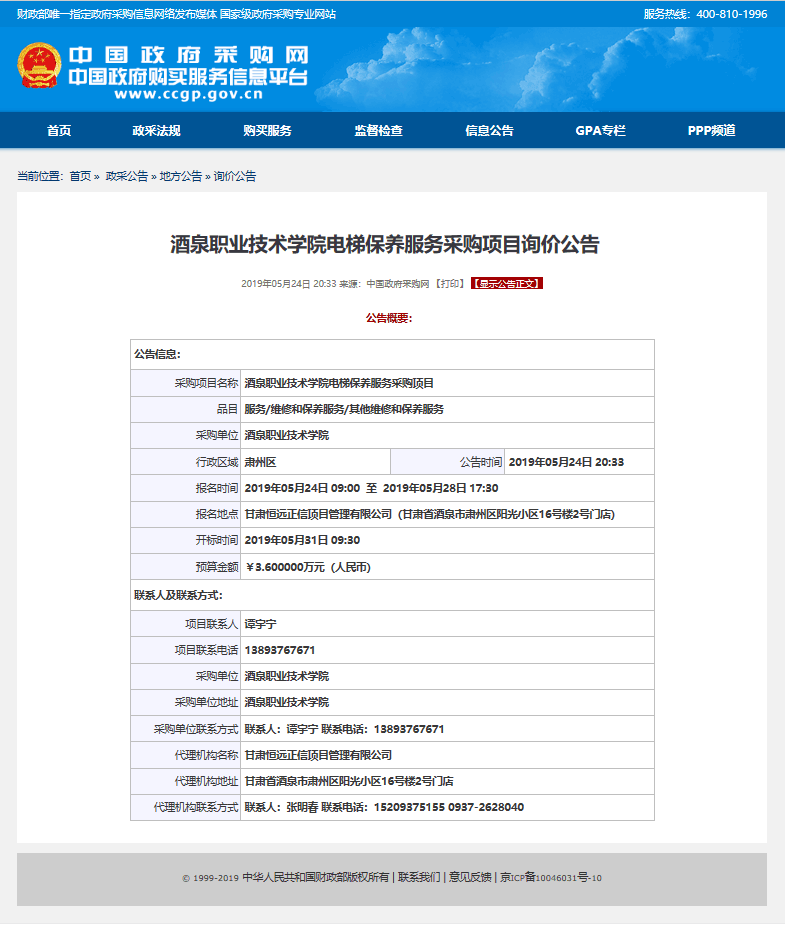Select the GPA专栏 menu item
This screenshot has width=785, height=935.
pos(600,131)
